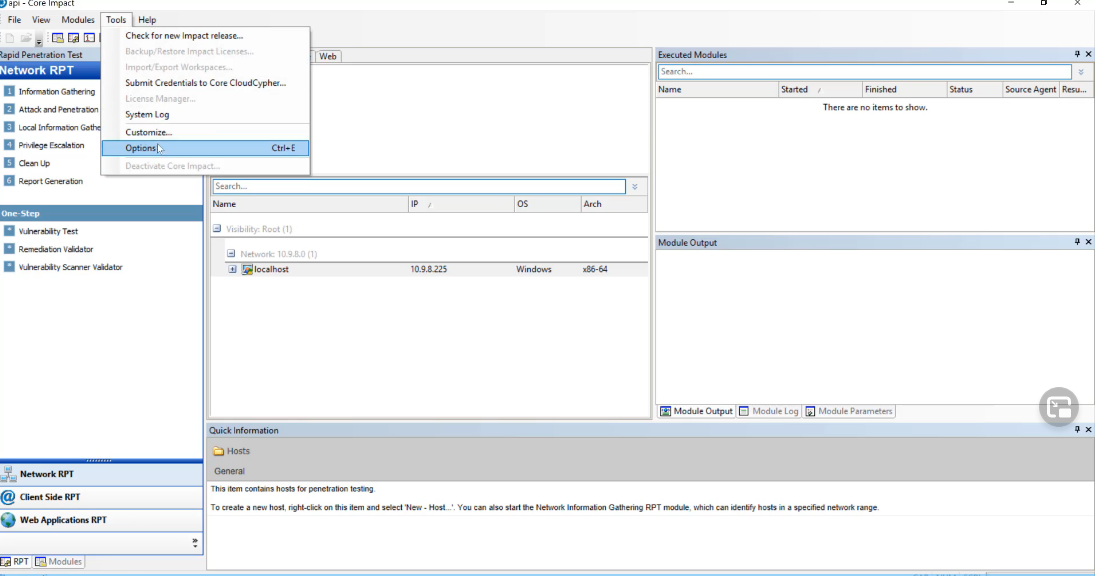Collapse the Visibility: Root group
Viewport: 1096px width, 576px height.
(x=217, y=229)
